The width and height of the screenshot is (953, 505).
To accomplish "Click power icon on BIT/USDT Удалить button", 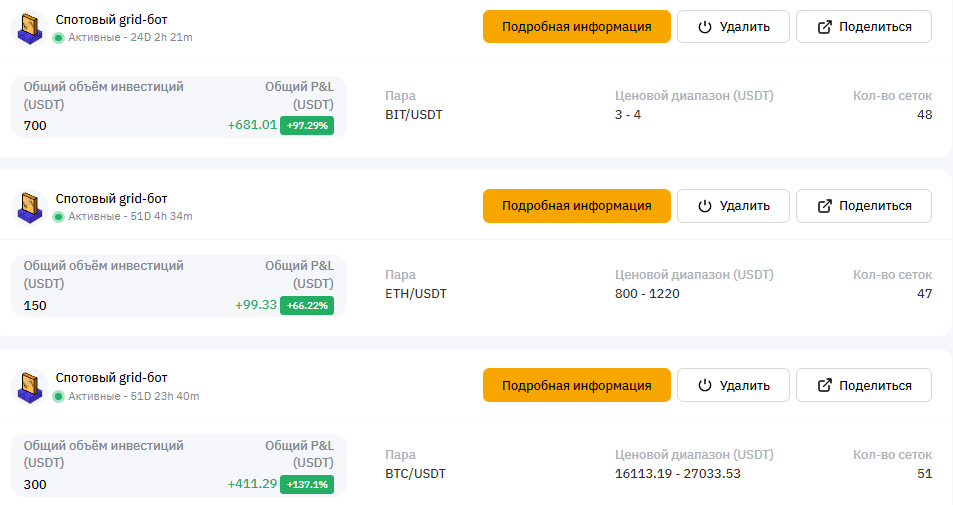I will click(704, 27).
